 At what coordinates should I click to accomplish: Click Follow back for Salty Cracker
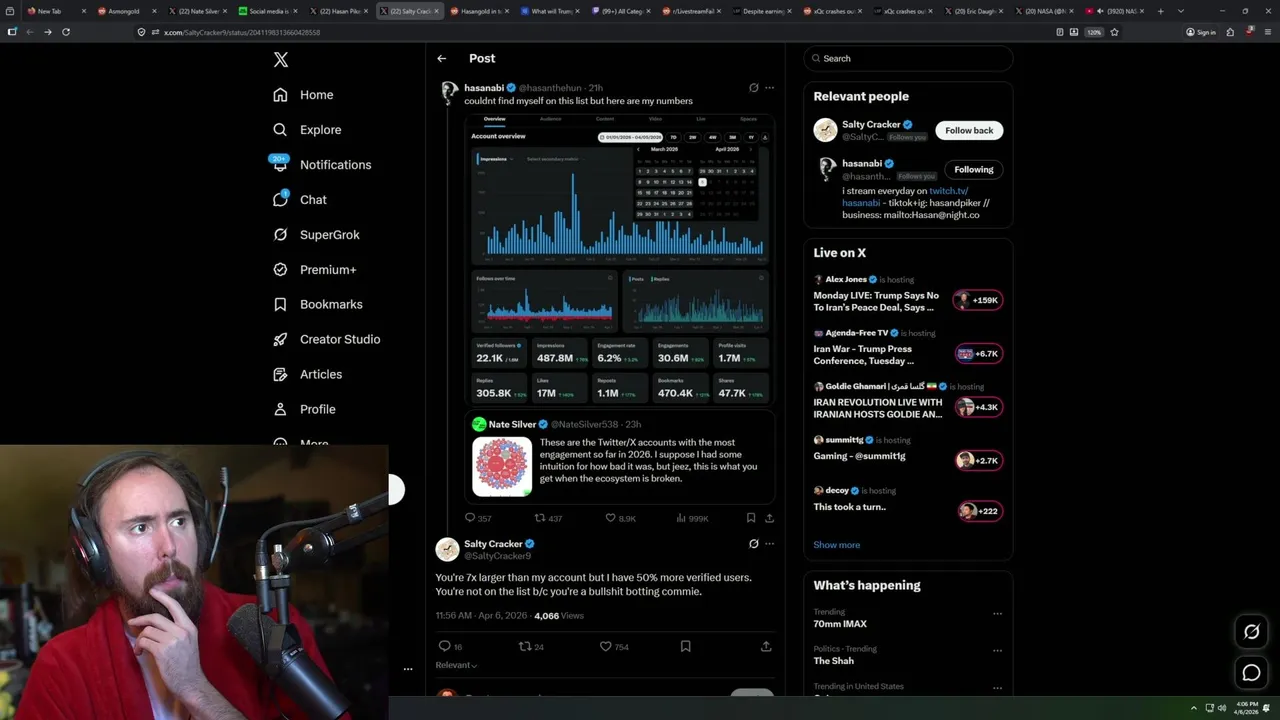click(969, 131)
